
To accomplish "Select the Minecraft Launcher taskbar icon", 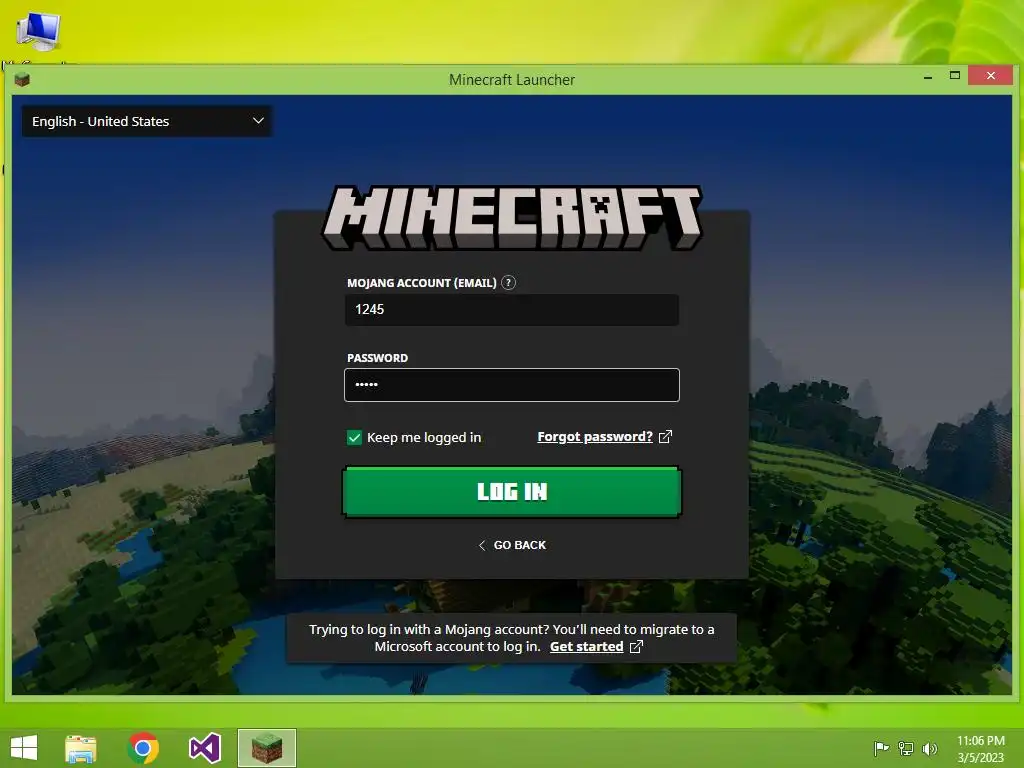I will click(266, 748).
